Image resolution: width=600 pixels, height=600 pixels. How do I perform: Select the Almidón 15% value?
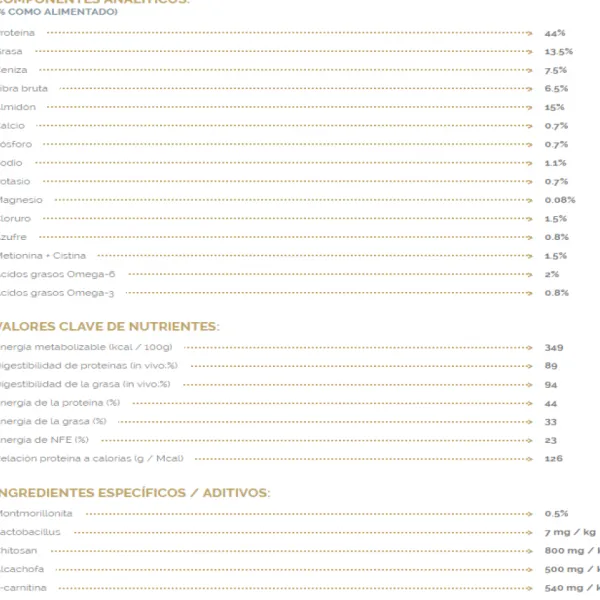554,107
